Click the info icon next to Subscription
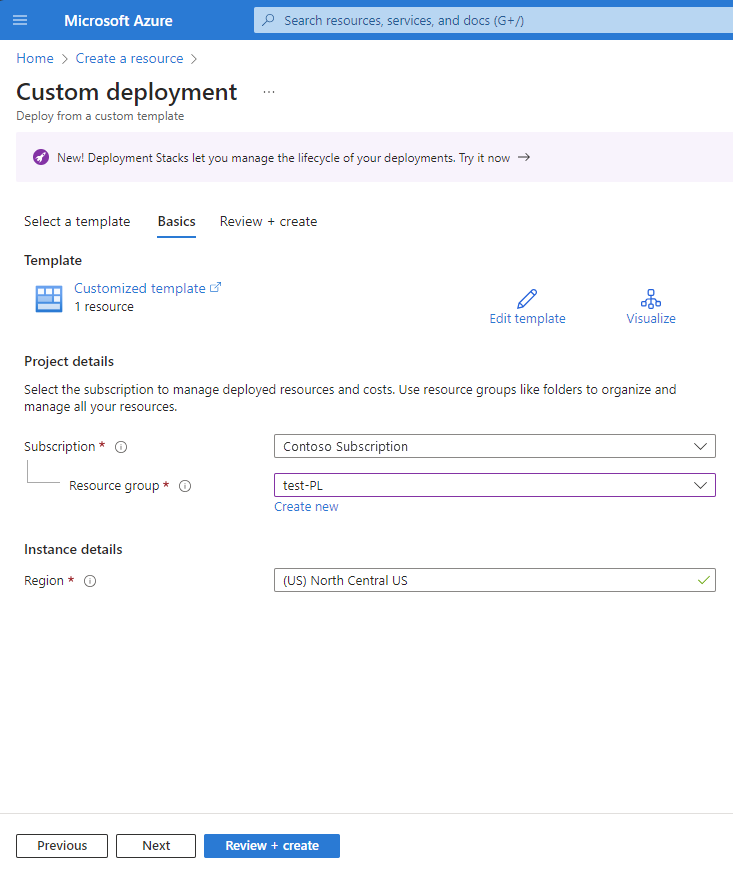733x876 pixels. coord(120,446)
